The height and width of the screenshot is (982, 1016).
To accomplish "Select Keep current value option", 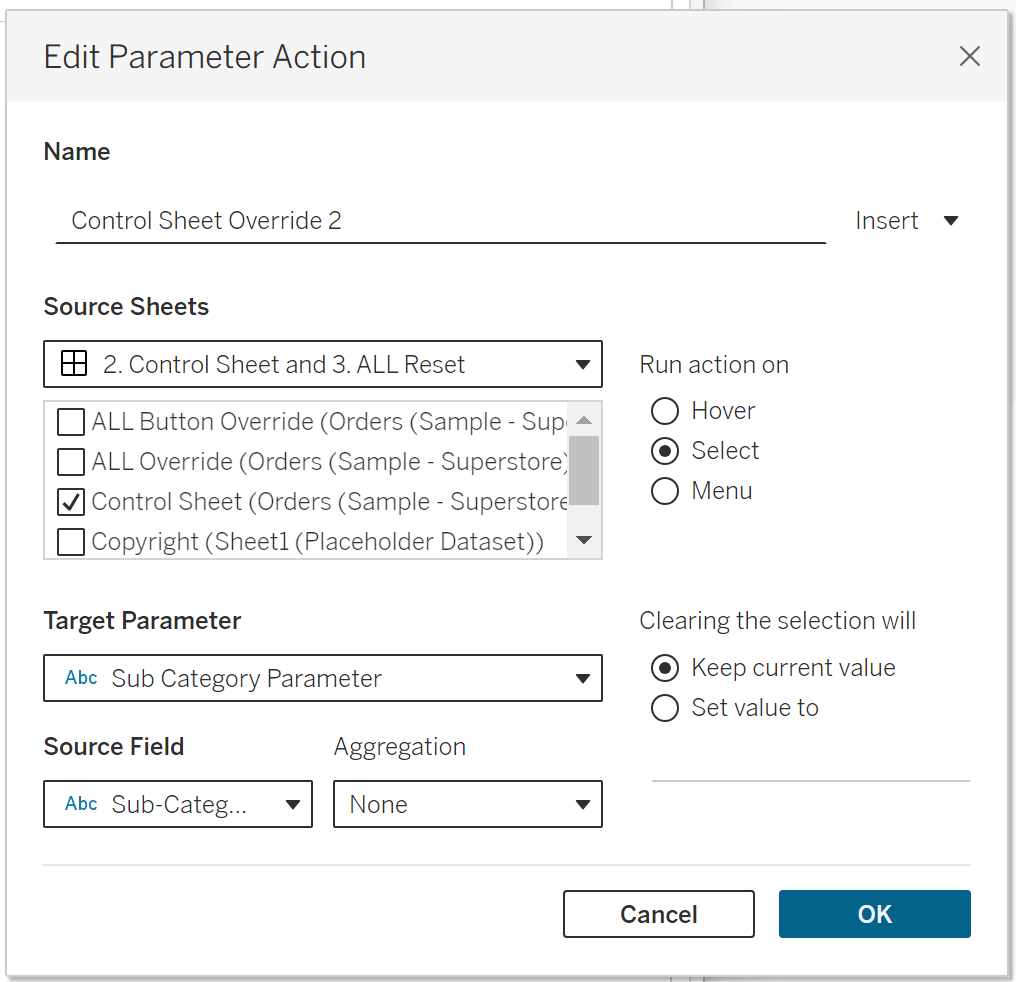I will pos(665,668).
